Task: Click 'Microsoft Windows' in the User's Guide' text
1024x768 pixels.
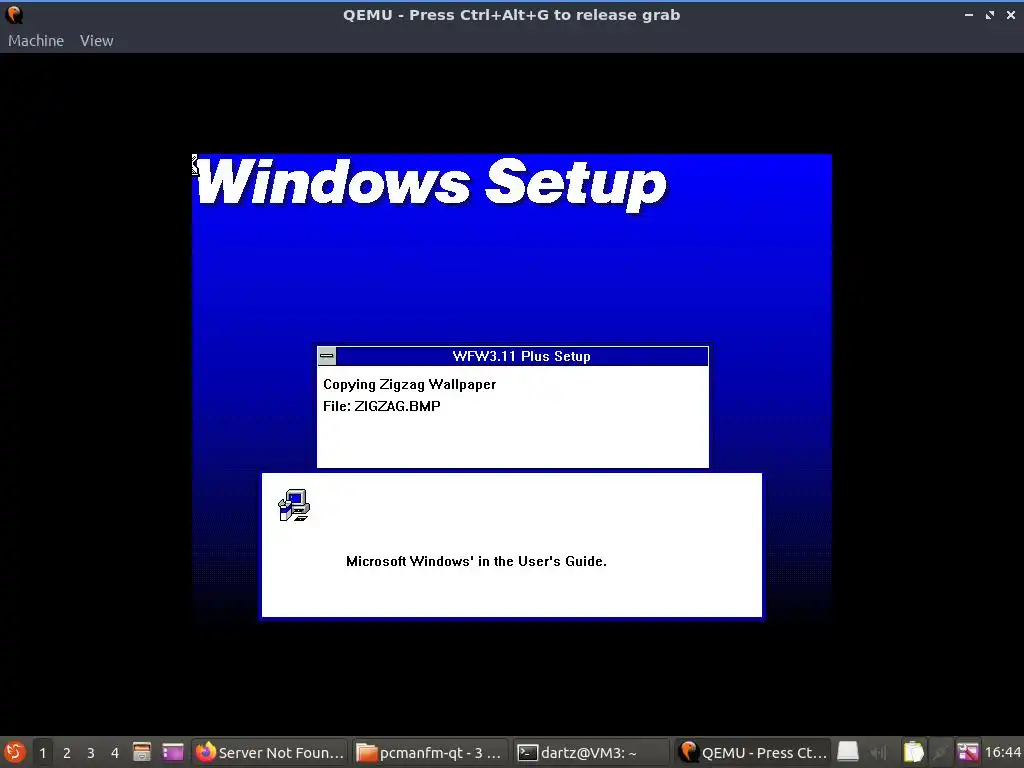Action: (476, 561)
